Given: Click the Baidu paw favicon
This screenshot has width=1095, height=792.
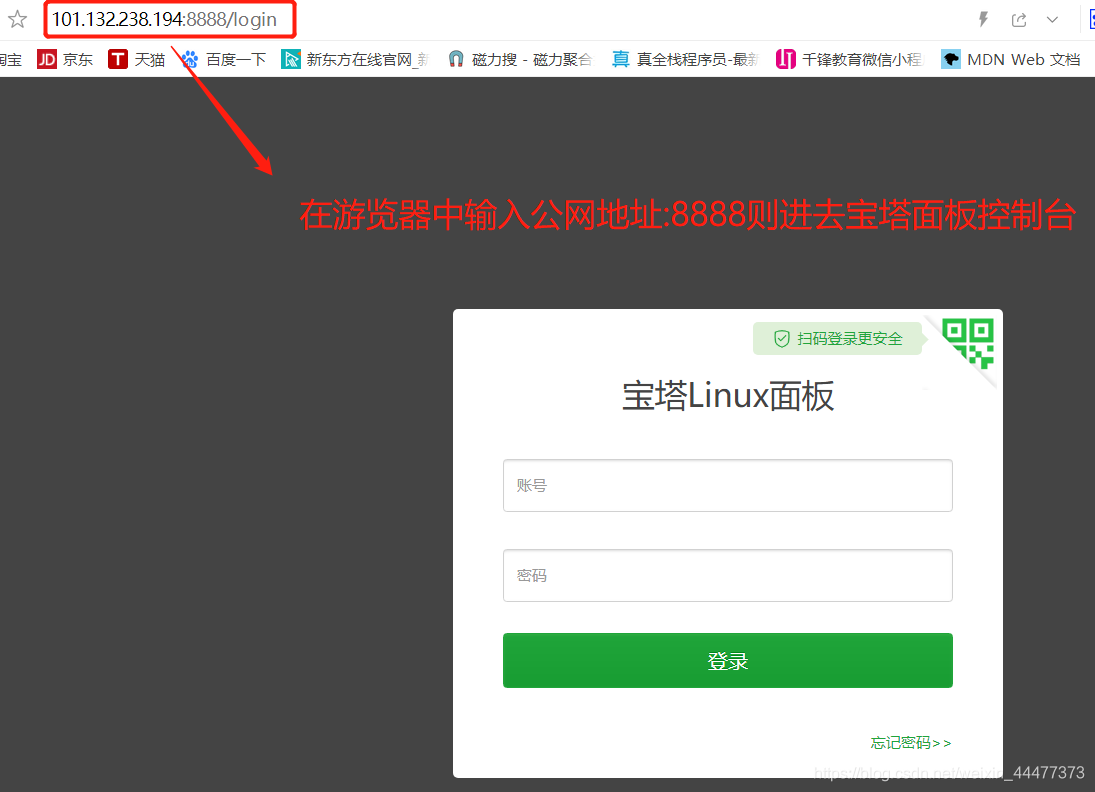Looking at the screenshot, I should [x=190, y=59].
